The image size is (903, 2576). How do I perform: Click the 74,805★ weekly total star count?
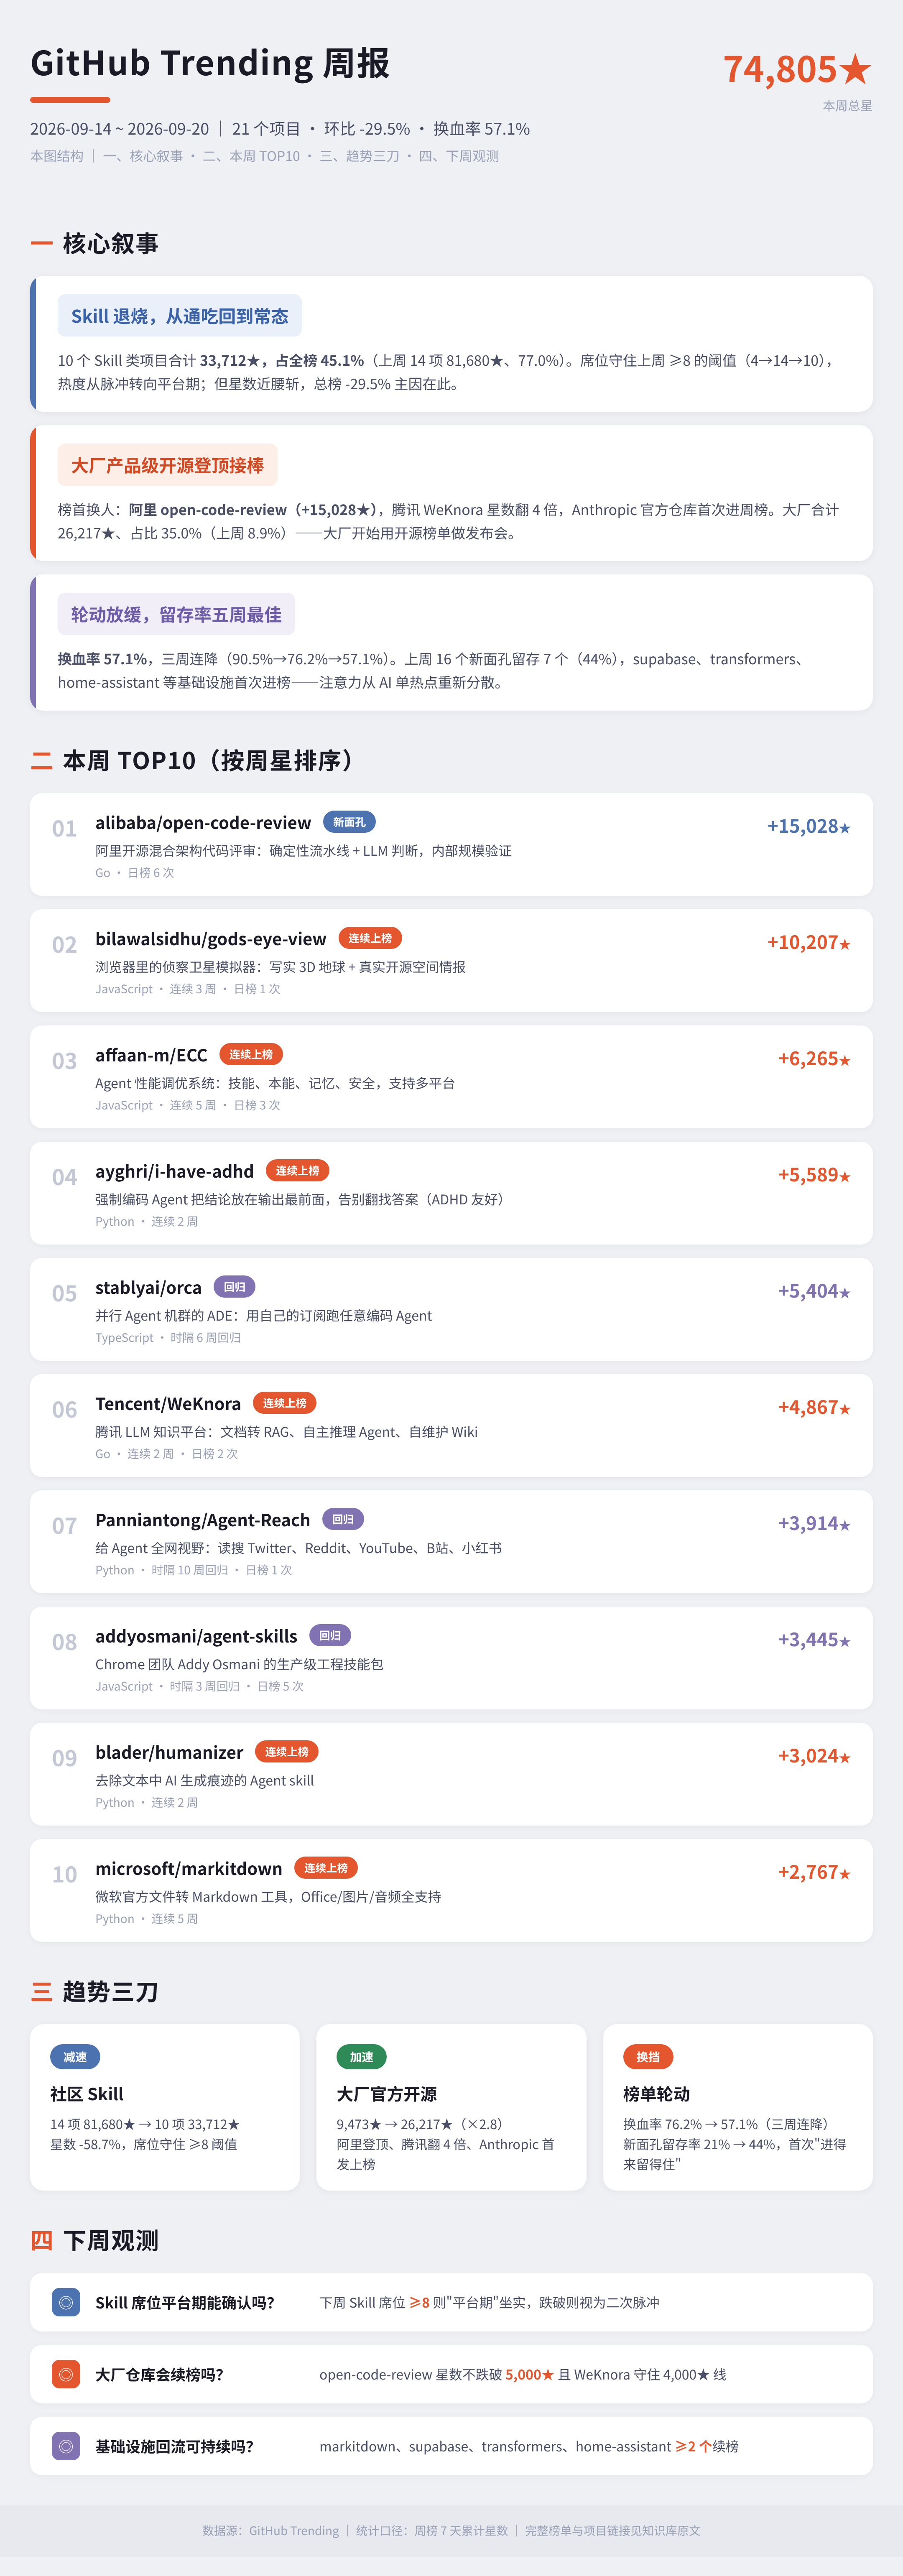[x=797, y=69]
